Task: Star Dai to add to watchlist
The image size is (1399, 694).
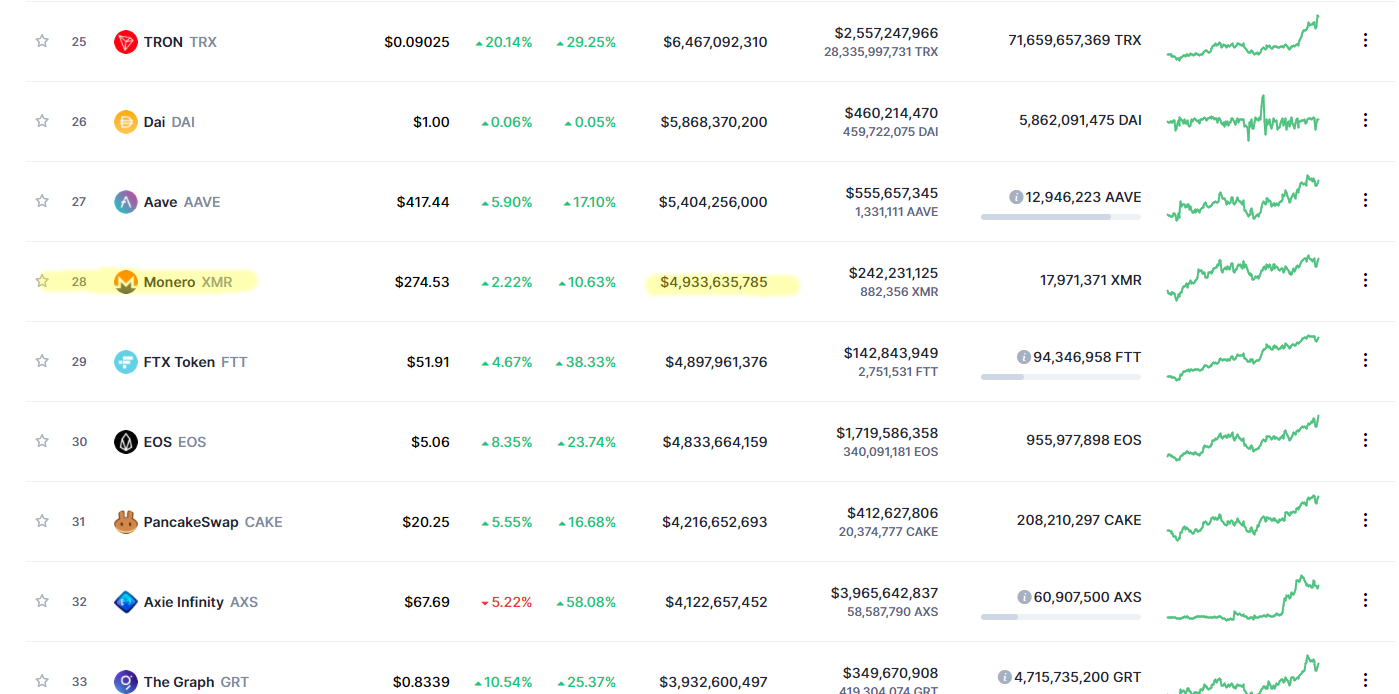Action: pos(42,121)
